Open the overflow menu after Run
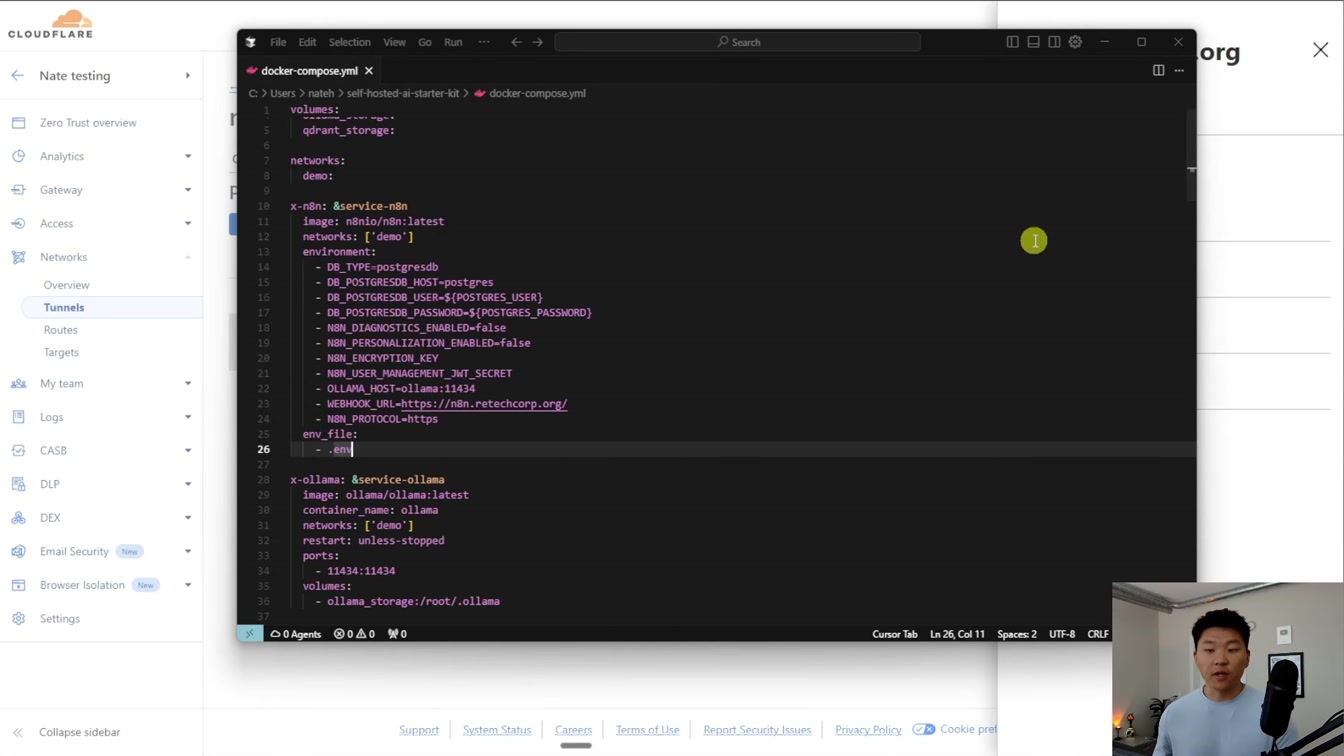The image size is (1344, 756). (x=484, y=42)
